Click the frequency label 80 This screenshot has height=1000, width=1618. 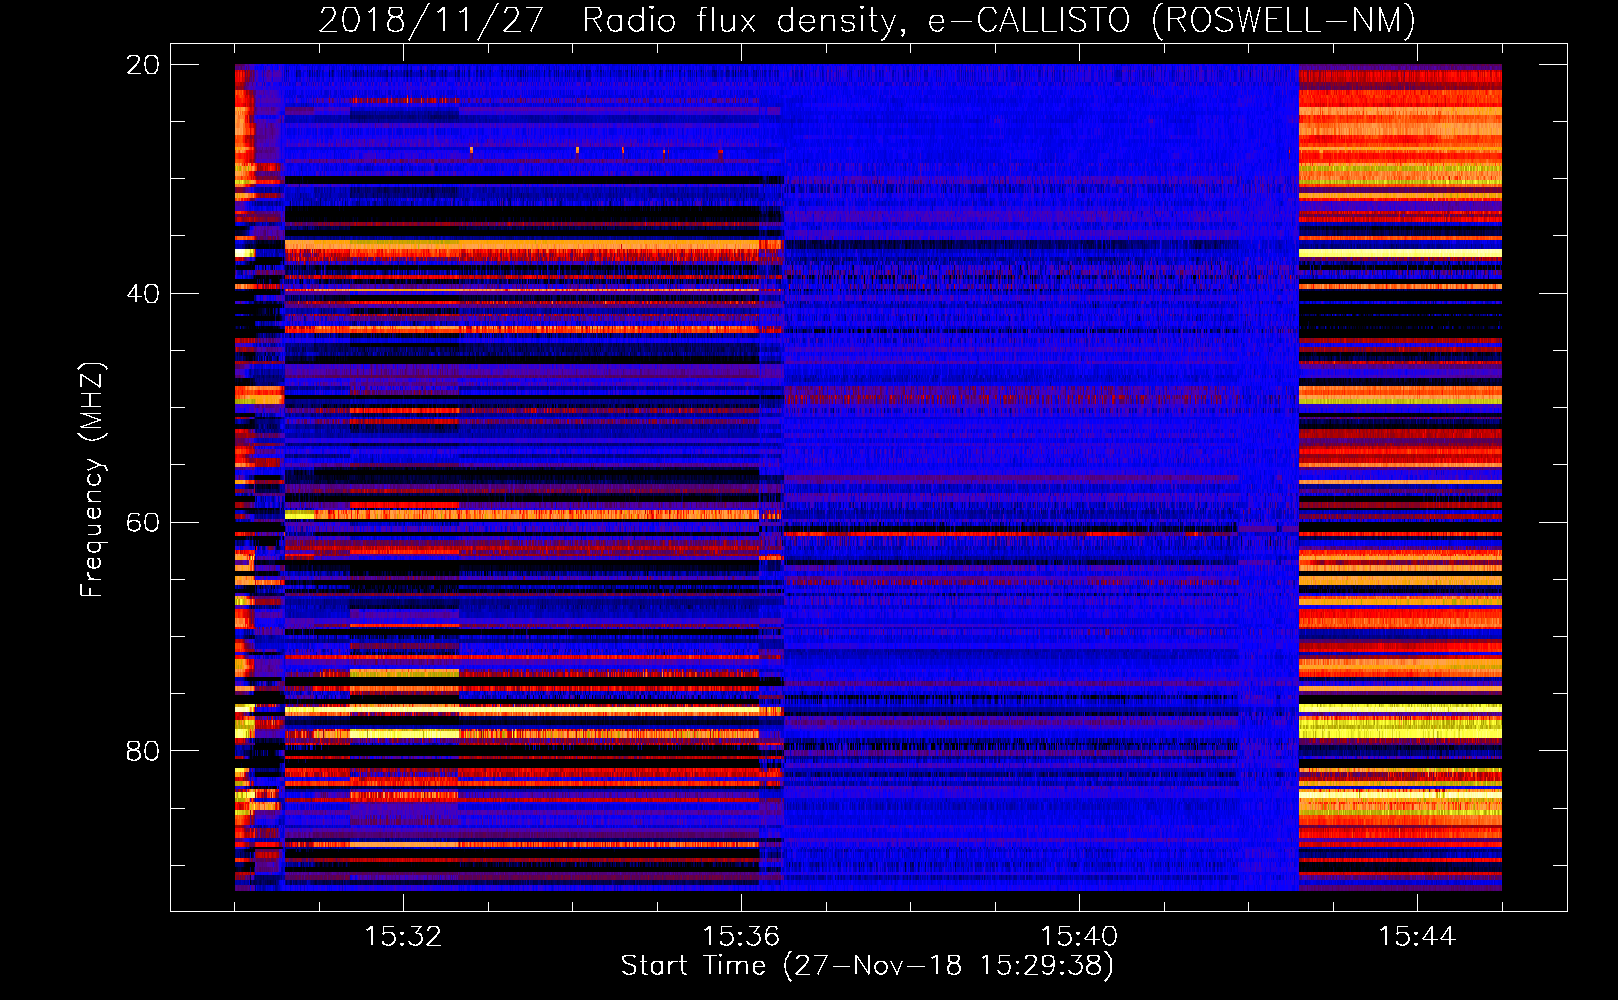coord(142,751)
